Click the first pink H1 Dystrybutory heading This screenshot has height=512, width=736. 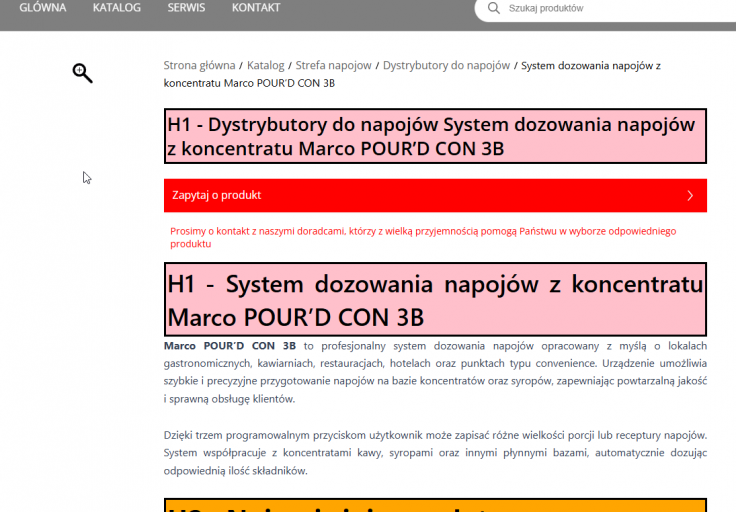click(435, 136)
